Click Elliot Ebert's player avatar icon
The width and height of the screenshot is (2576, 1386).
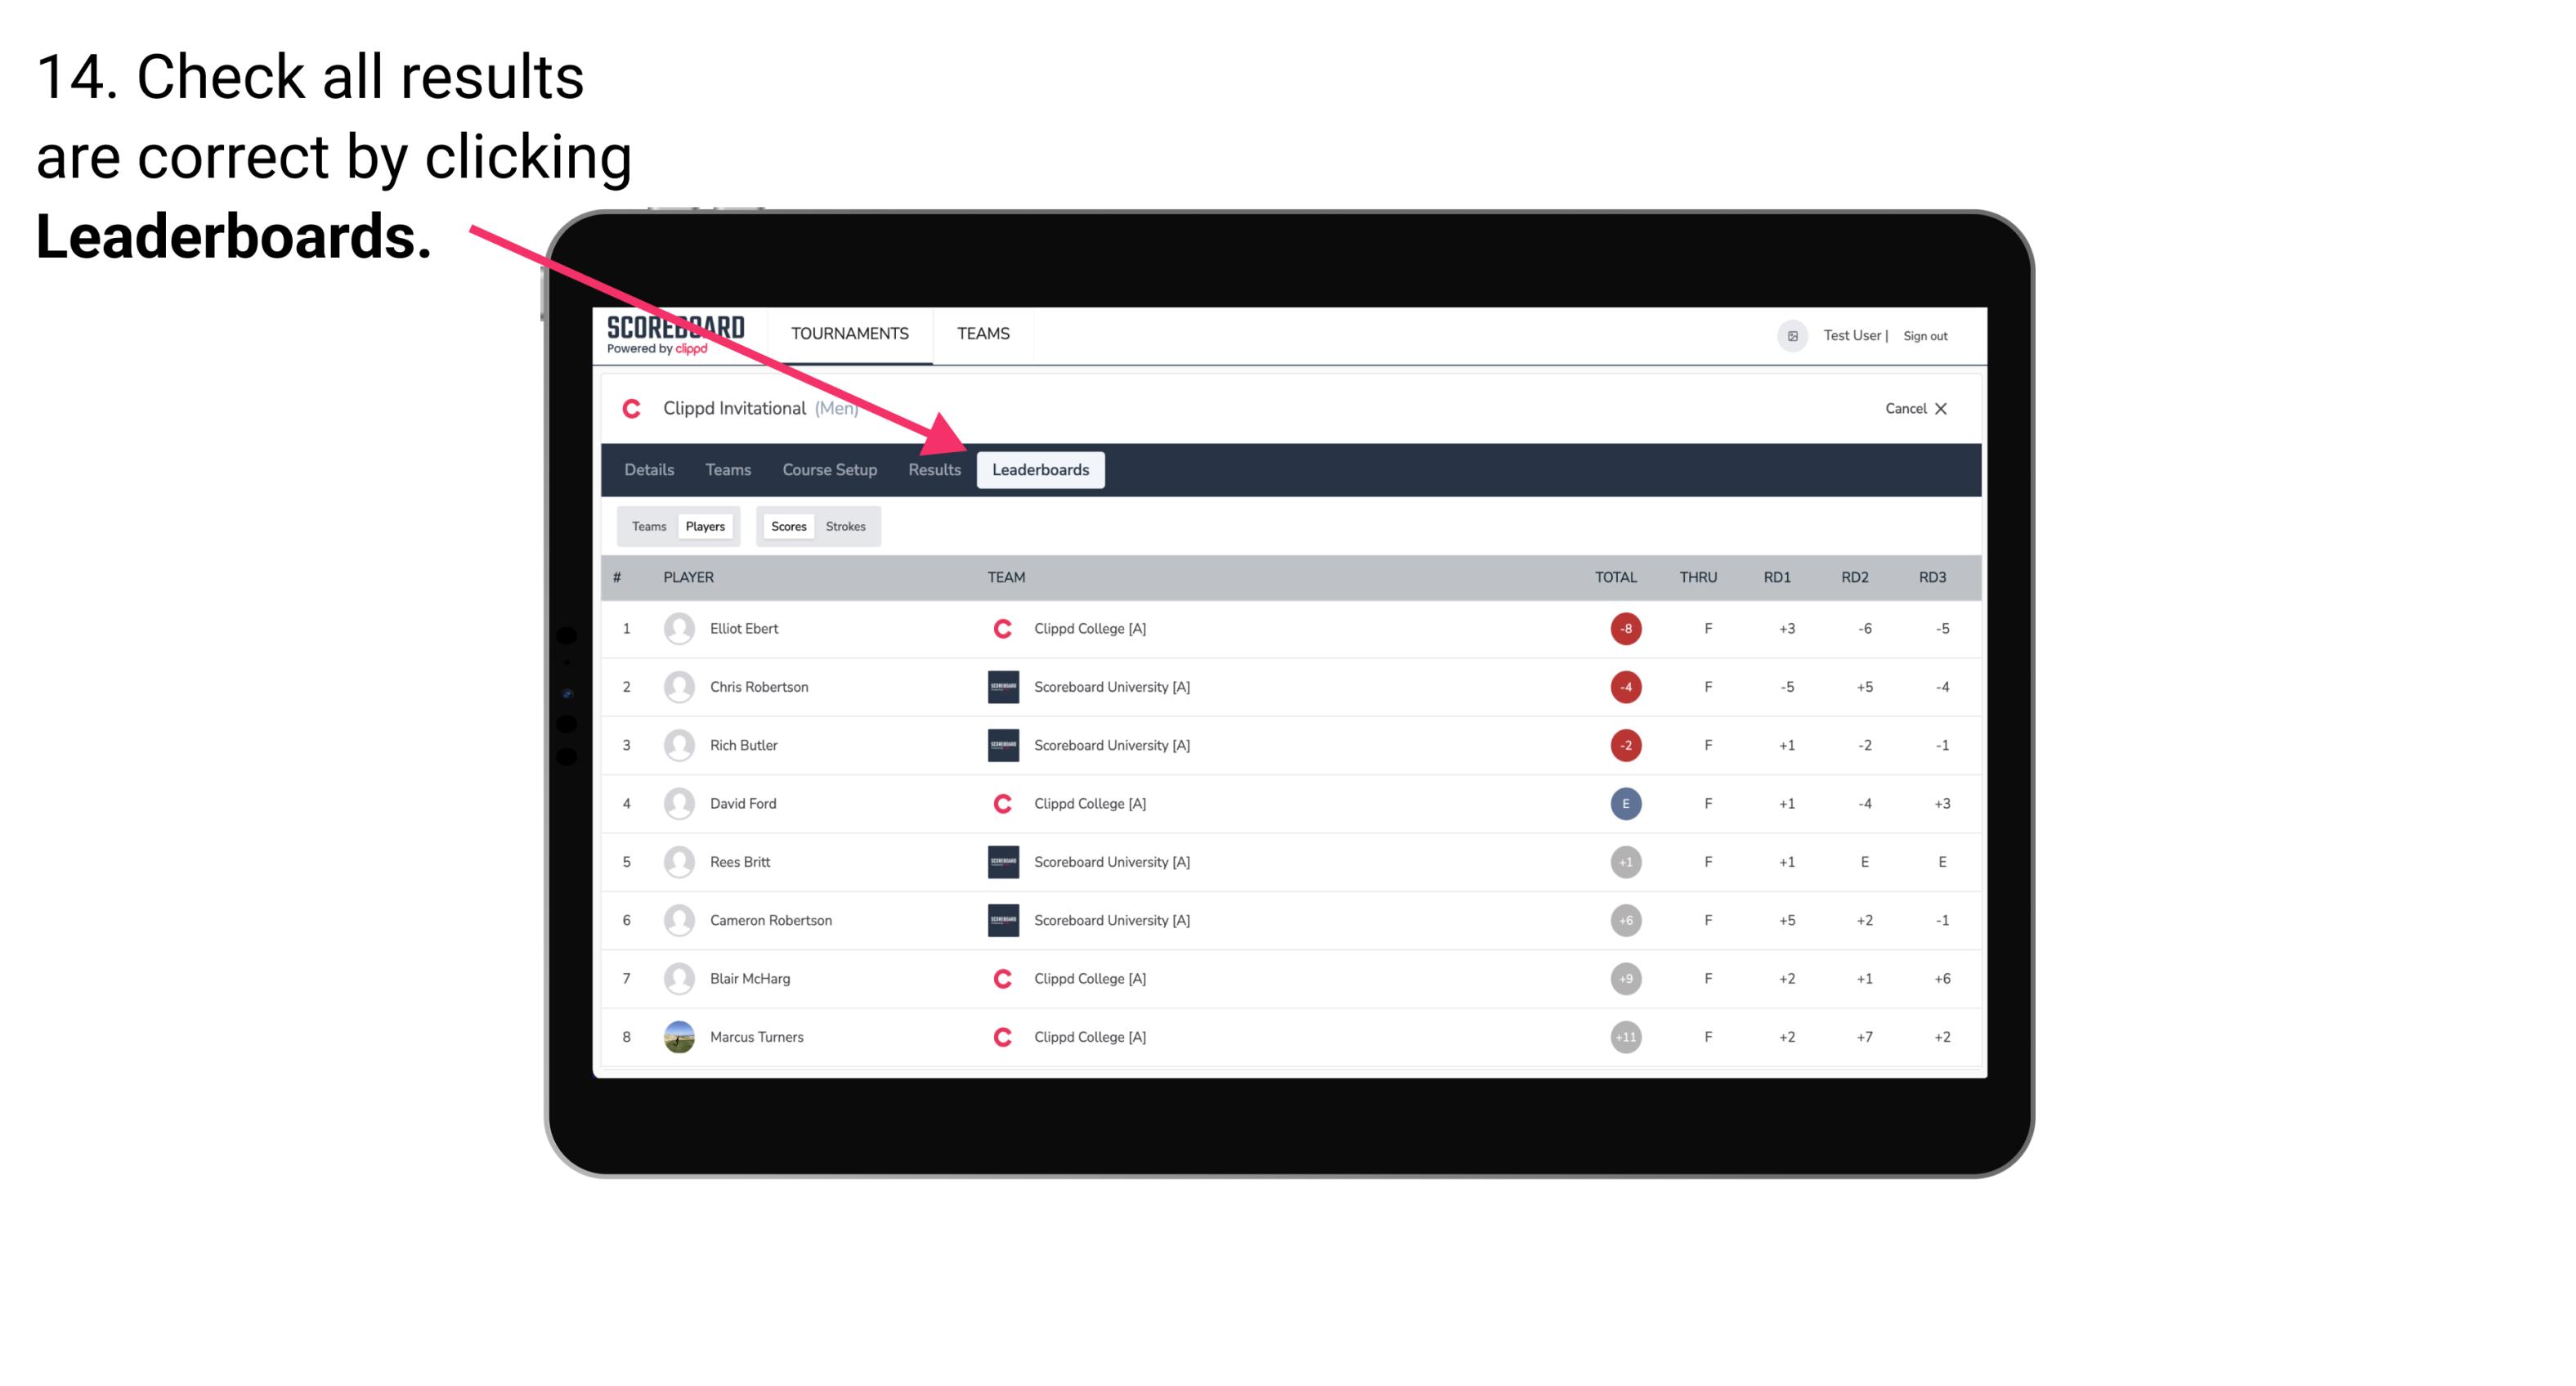(x=675, y=628)
